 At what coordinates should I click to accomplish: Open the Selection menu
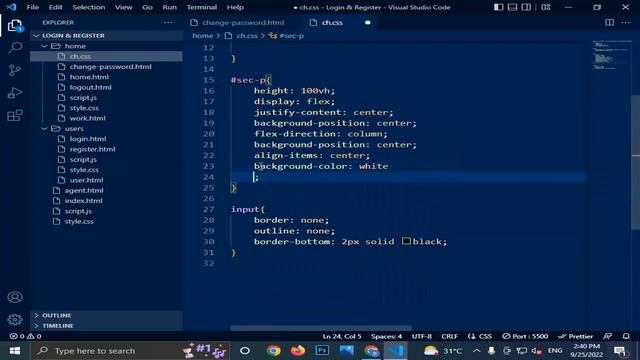(x=89, y=7)
